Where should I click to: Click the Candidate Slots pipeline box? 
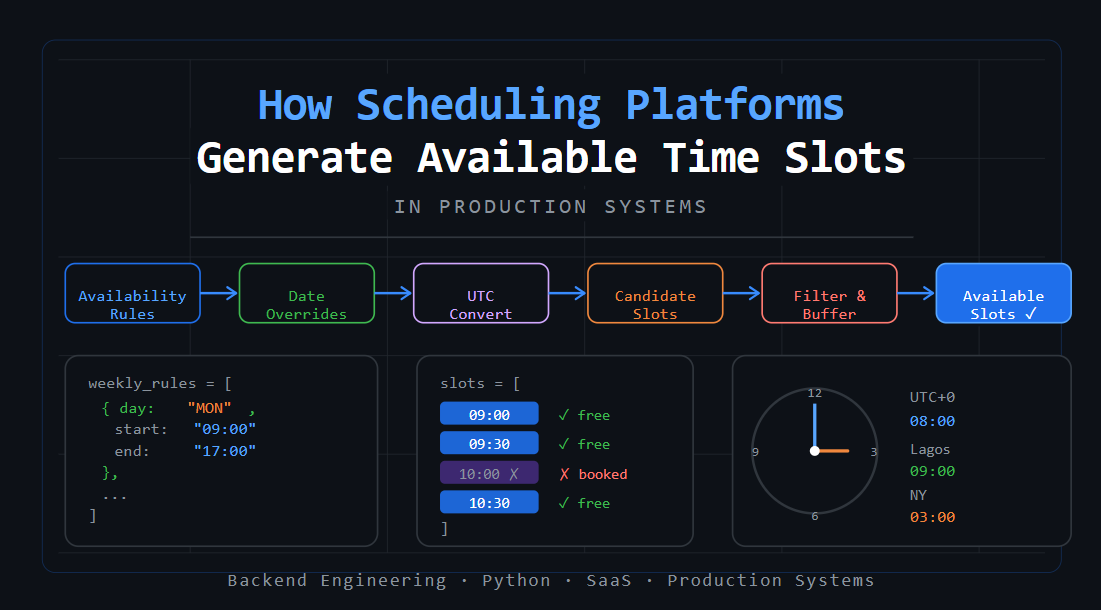click(655, 293)
